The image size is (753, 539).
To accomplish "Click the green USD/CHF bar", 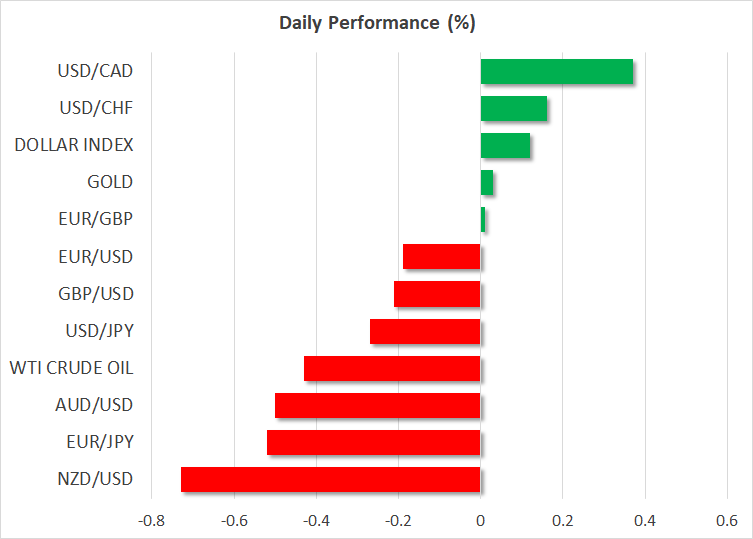I will coord(513,109).
